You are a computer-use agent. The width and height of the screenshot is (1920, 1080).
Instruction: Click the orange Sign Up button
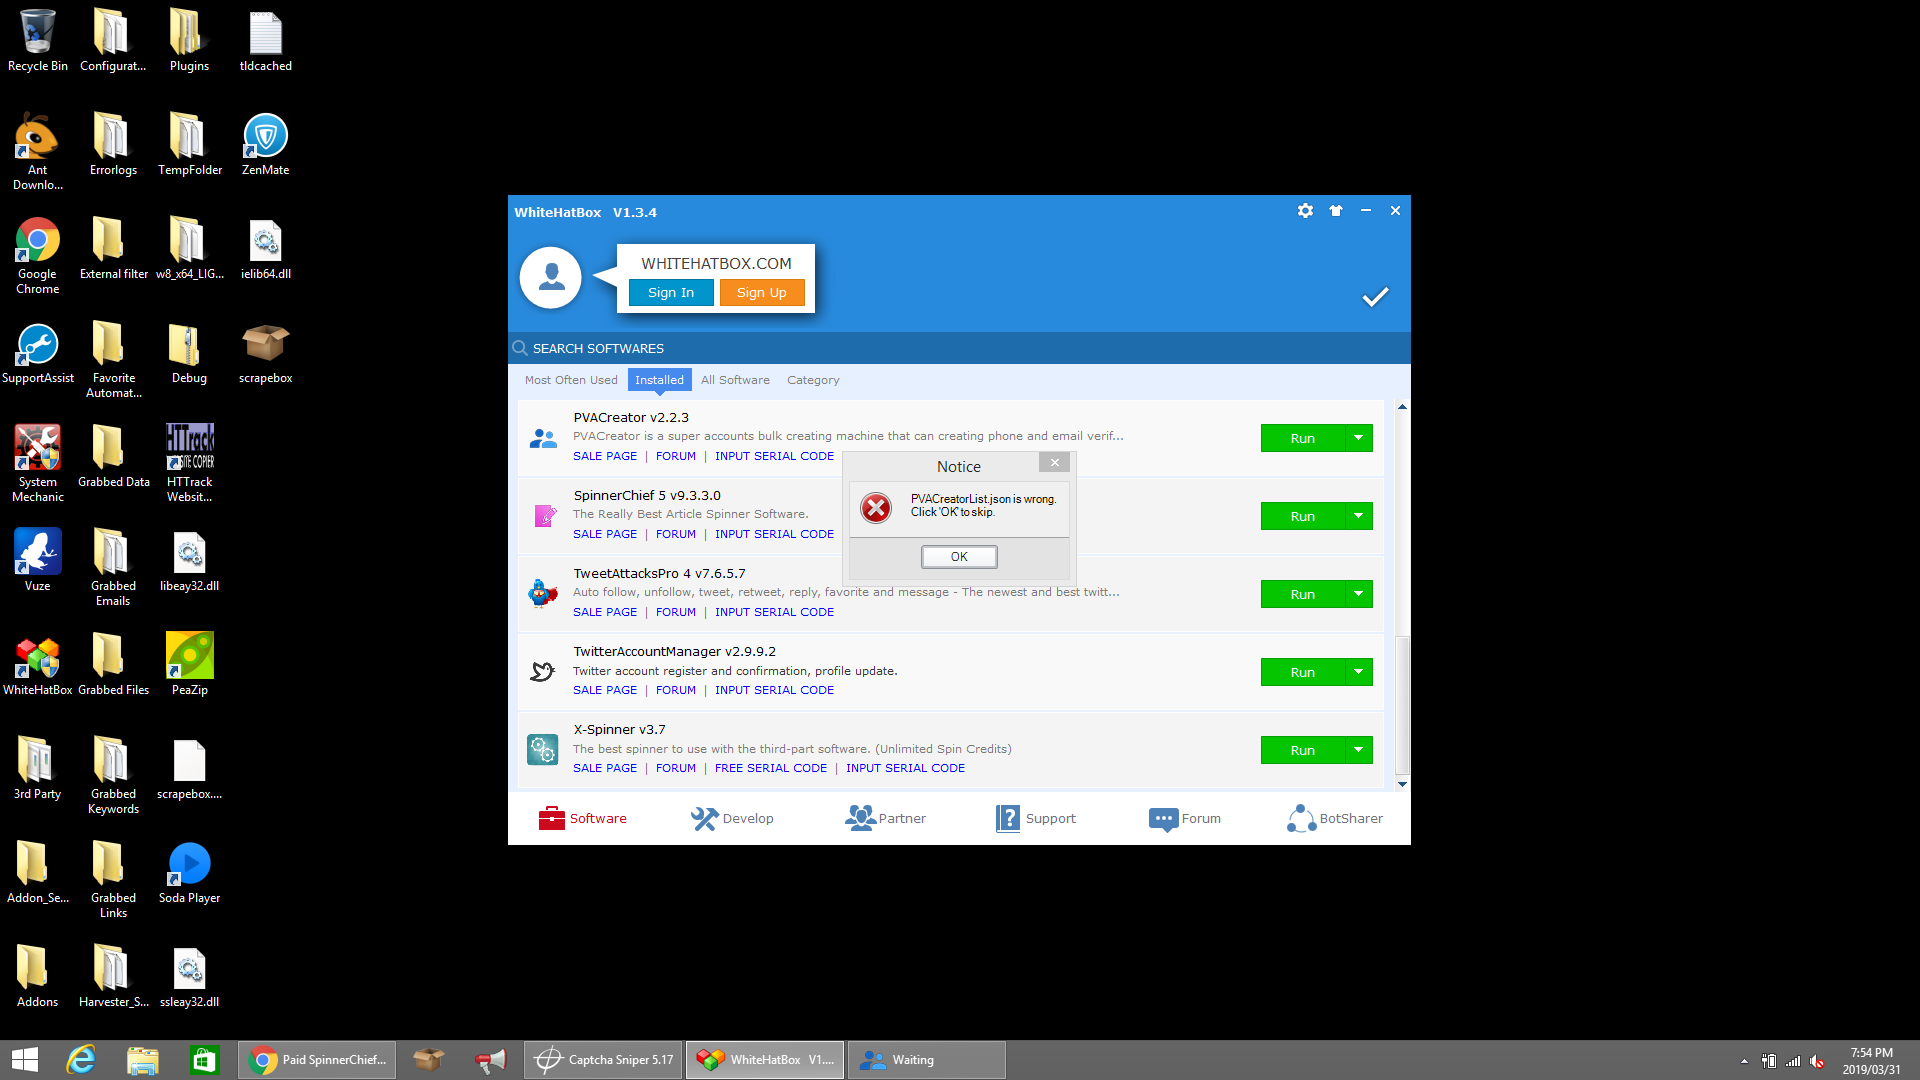761,293
